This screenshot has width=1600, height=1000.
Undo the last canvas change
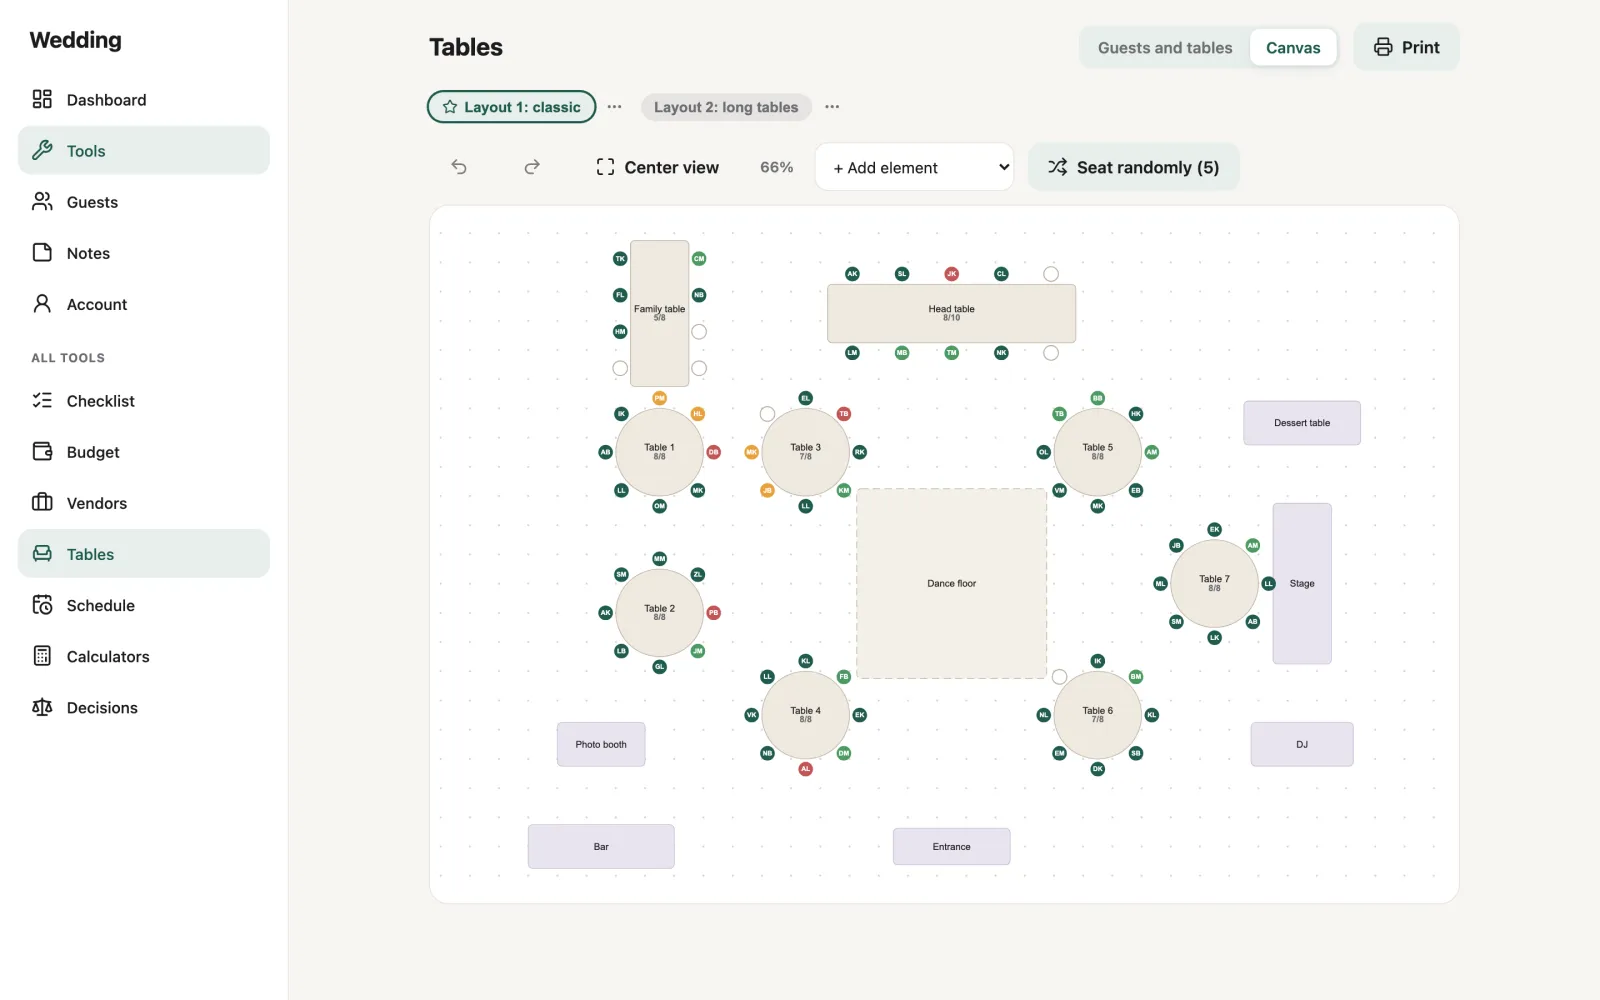(x=459, y=167)
